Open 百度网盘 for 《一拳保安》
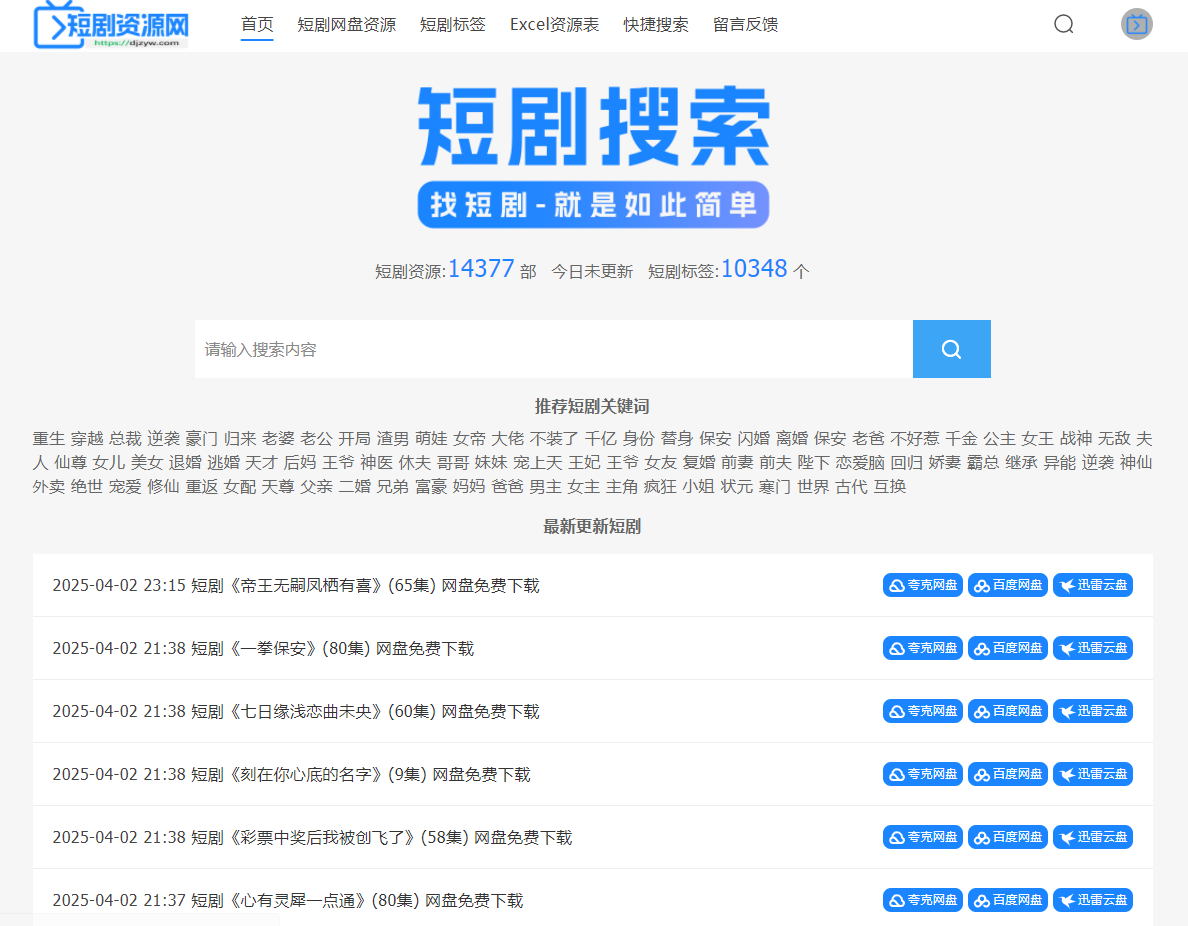1188x926 pixels. 1007,648
